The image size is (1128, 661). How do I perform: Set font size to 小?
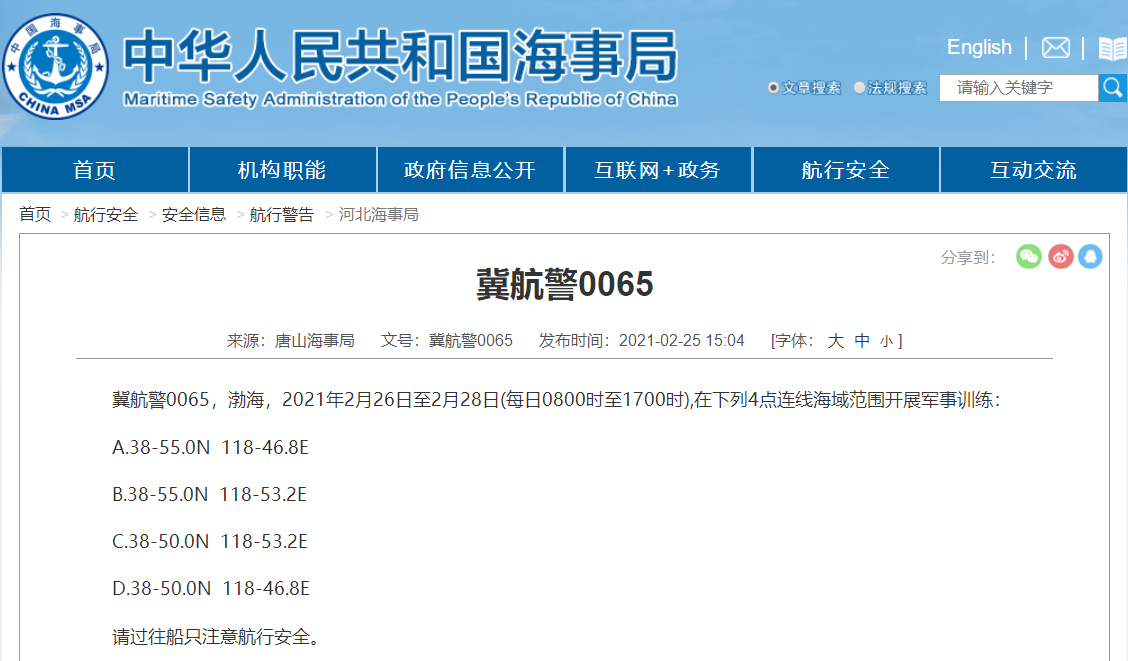coord(886,342)
